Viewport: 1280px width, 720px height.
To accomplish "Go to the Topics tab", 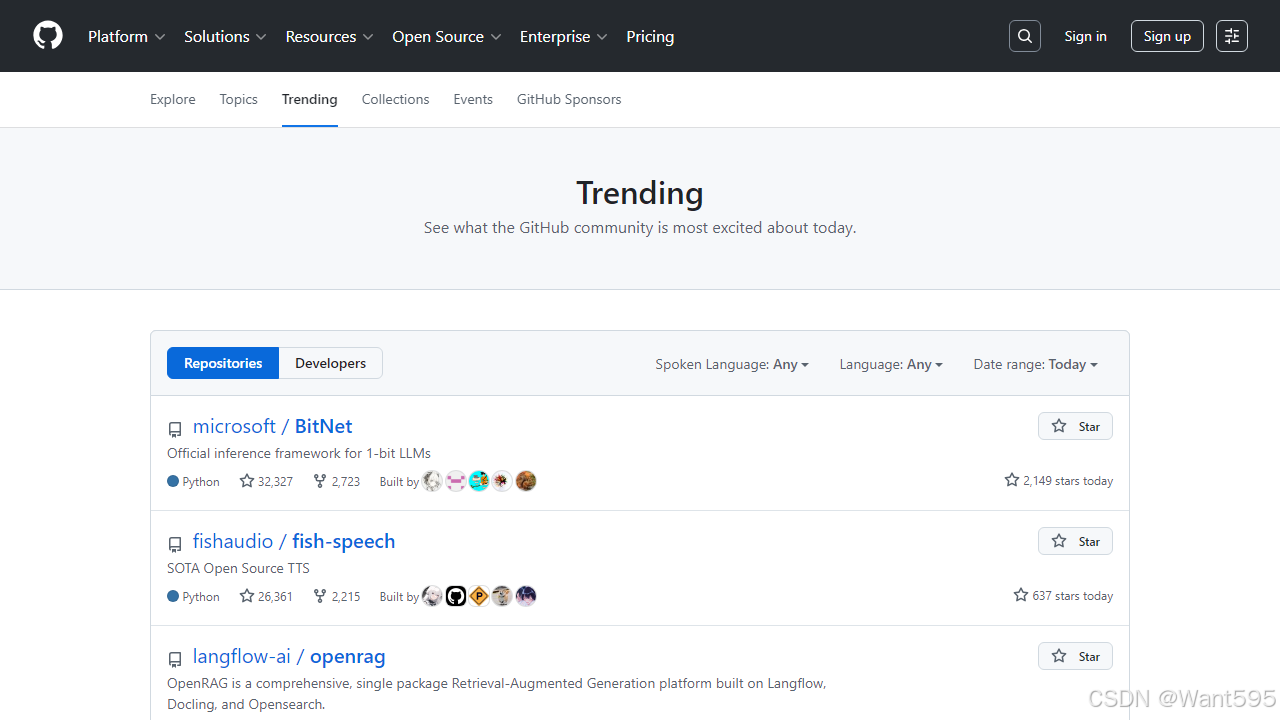I will [x=239, y=99].
